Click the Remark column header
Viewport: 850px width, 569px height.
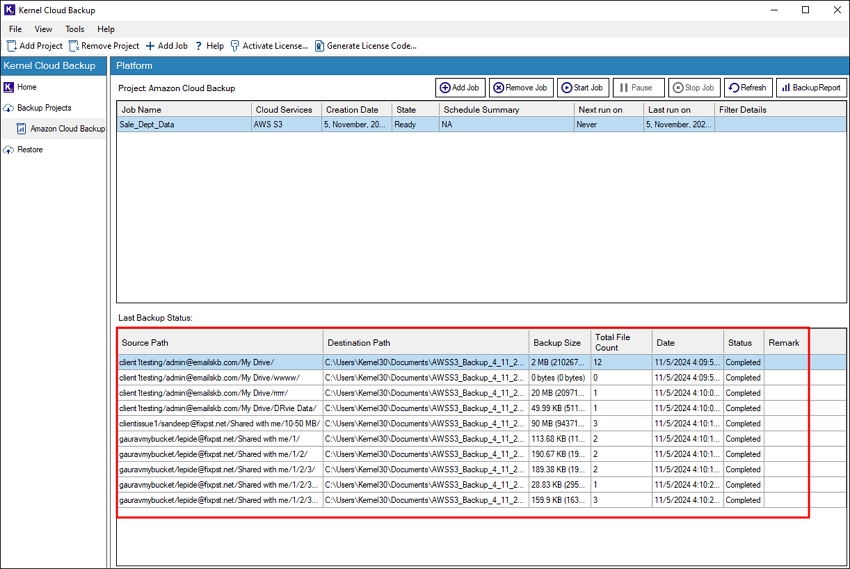pos(785,342)
